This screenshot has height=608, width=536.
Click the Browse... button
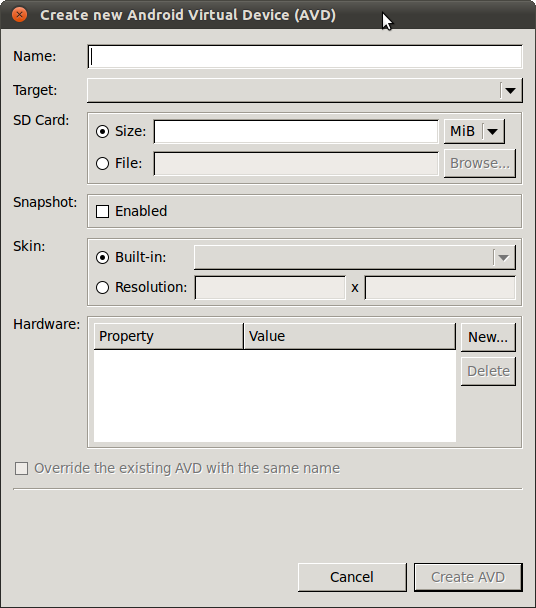[x=480, y=163]
